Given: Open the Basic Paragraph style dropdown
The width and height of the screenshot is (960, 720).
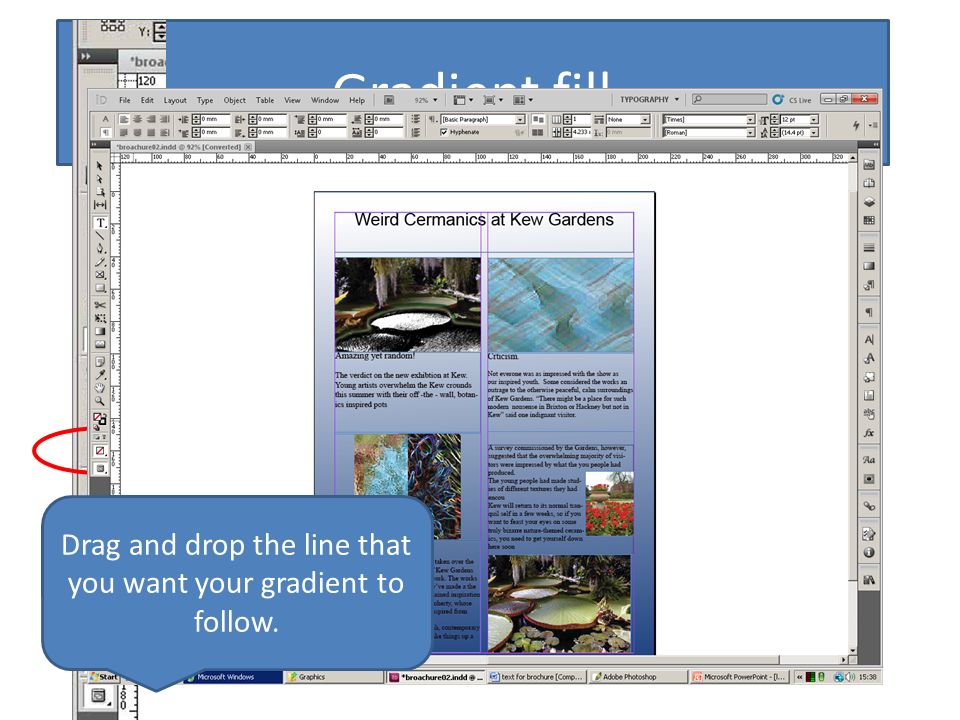Looking at the screenshot, I should [520, 119].
